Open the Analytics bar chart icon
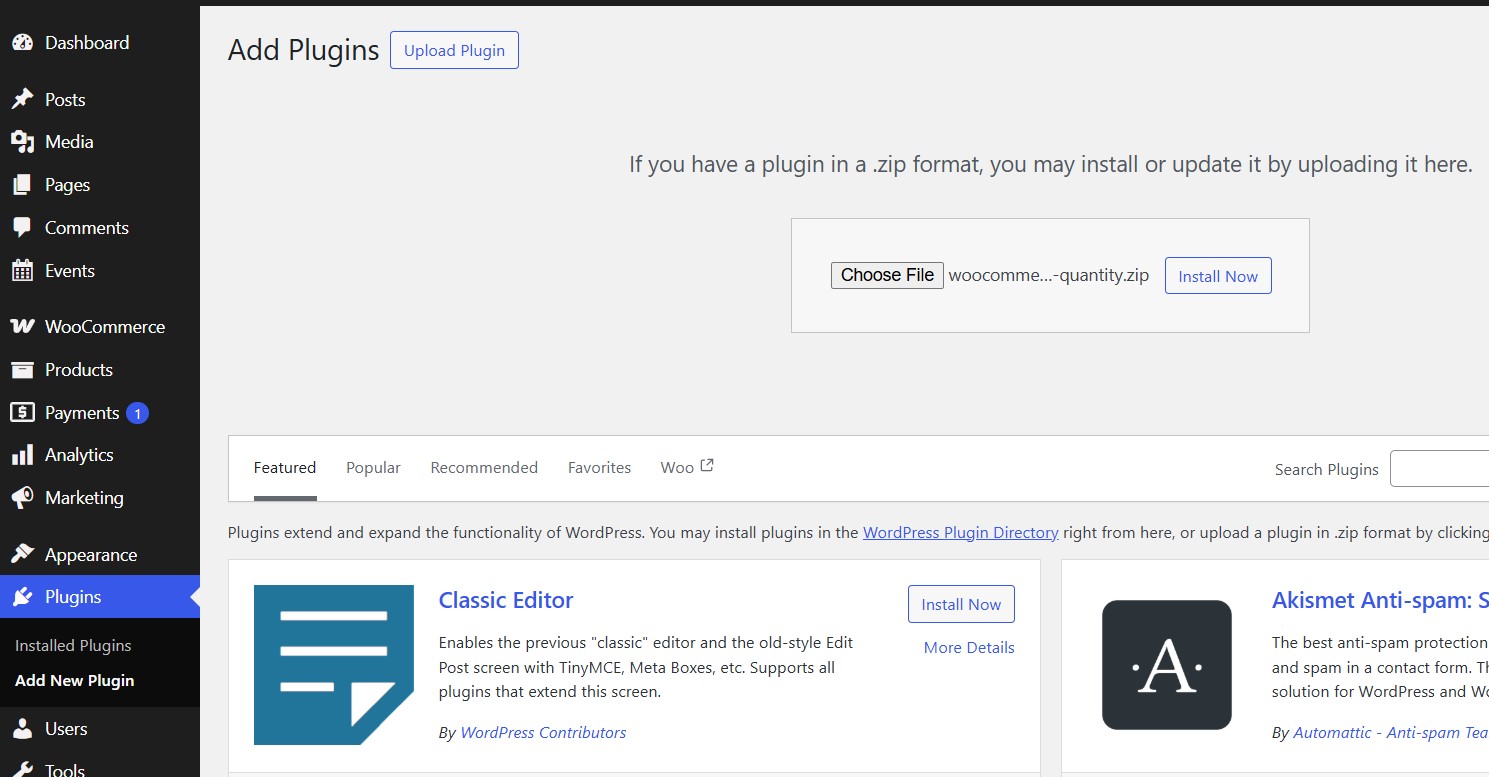Screen dimensions: 1489x777 22,455
